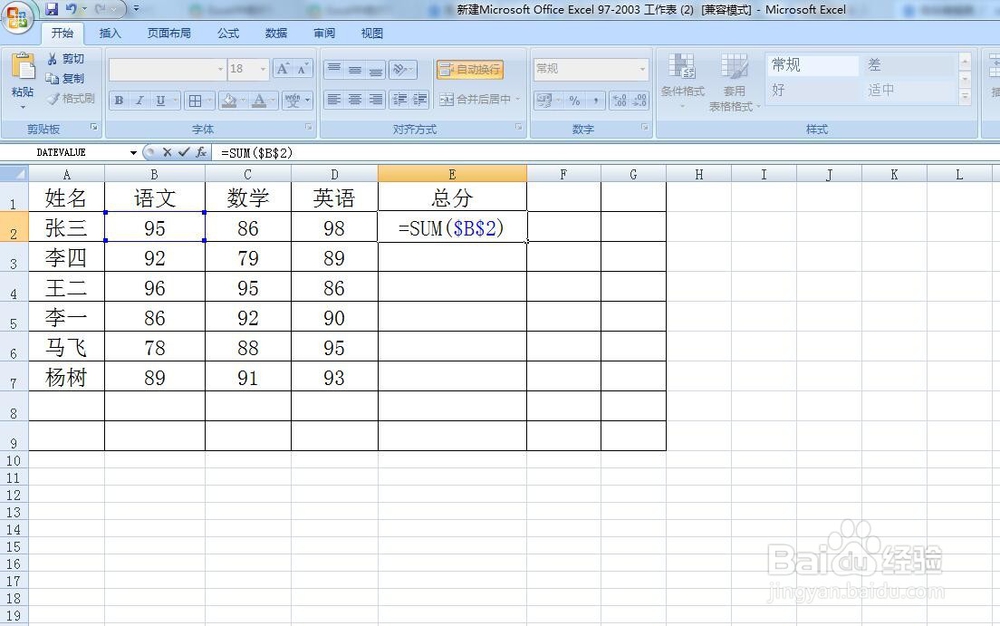The image size is (1000, 626).
Task: Switch to the 插入 ribbon tab
Action: tap(110, 32)
